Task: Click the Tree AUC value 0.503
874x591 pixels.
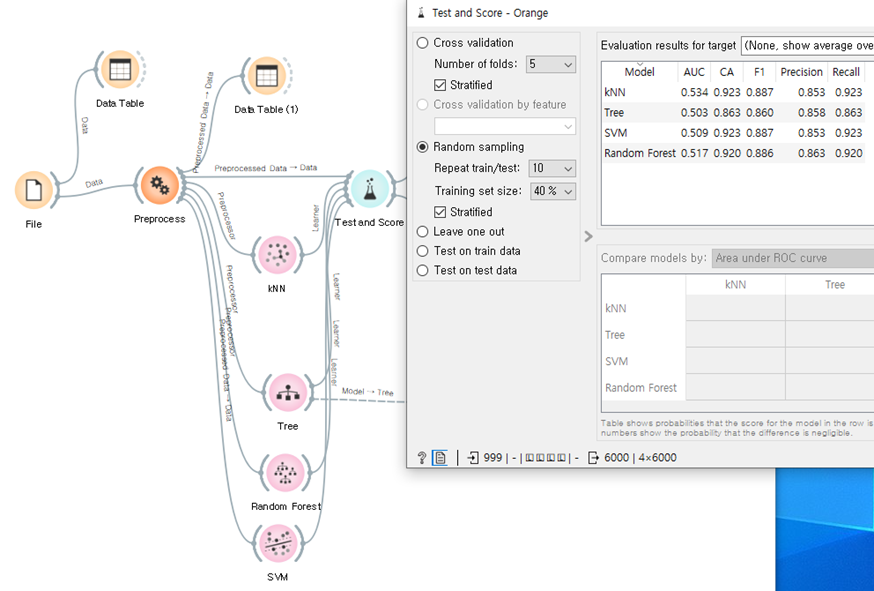Action: [695, 113]
